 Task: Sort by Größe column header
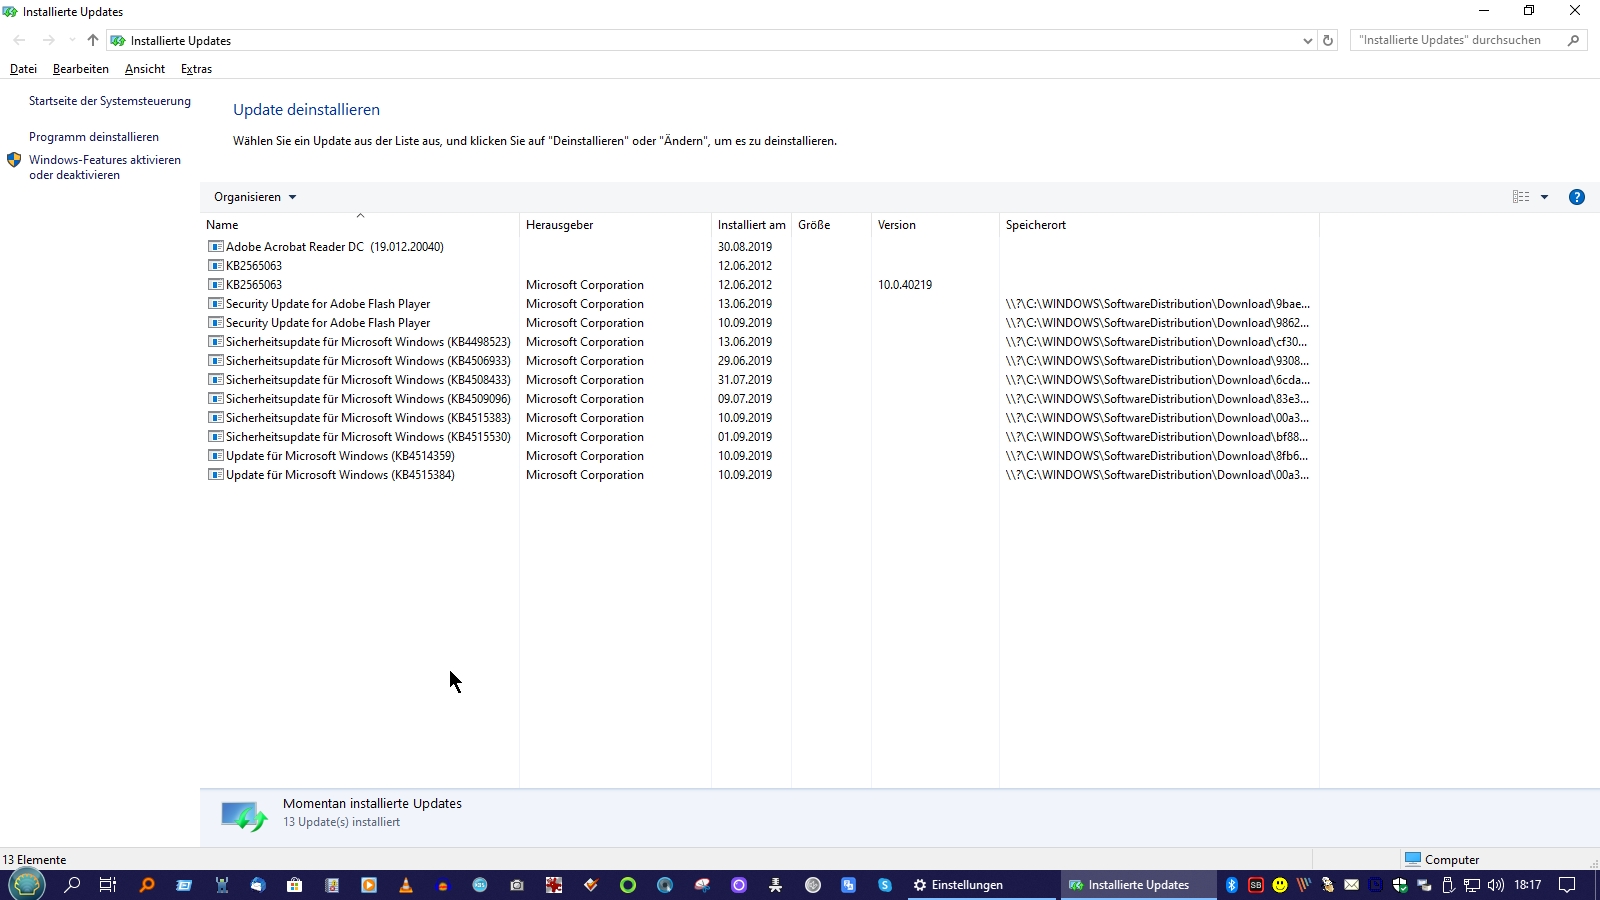(831, 225)
